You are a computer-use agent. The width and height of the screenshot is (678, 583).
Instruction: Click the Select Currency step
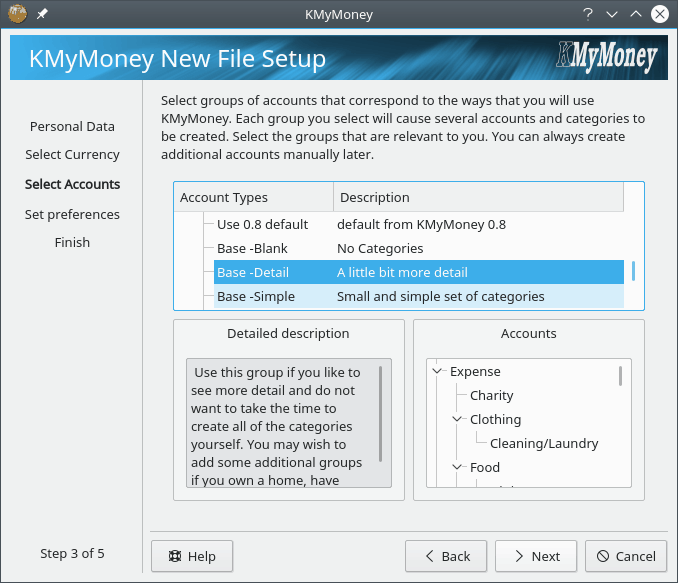coord(72,154)
